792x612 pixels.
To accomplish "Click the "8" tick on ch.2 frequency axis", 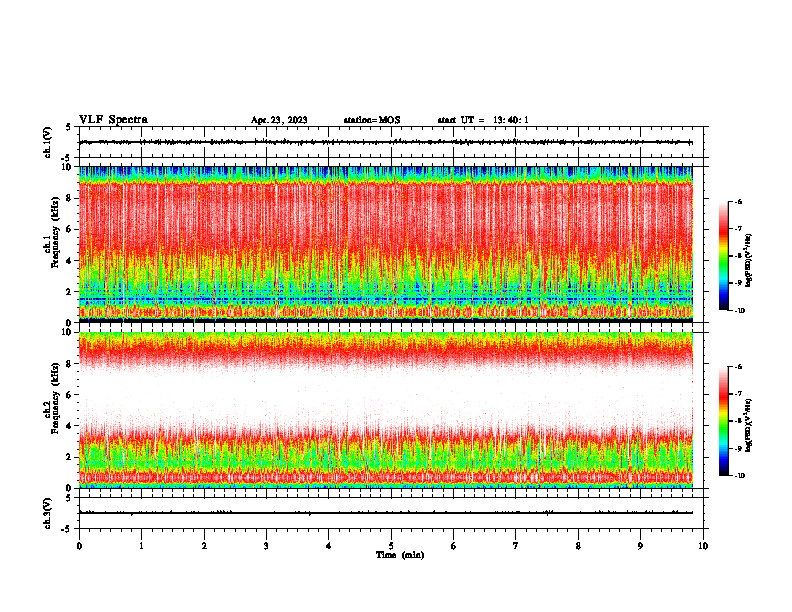I will tap(70, 364).
